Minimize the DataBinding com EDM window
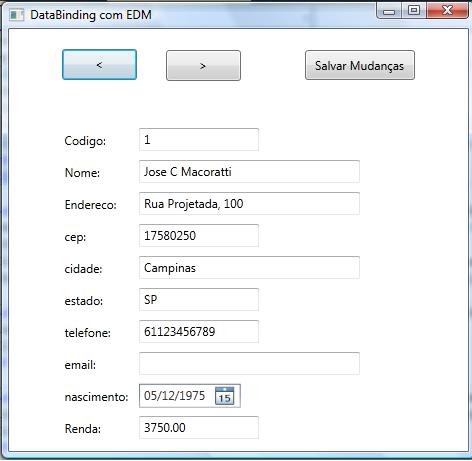Viewport: 472px width, 461px height. 389,11
